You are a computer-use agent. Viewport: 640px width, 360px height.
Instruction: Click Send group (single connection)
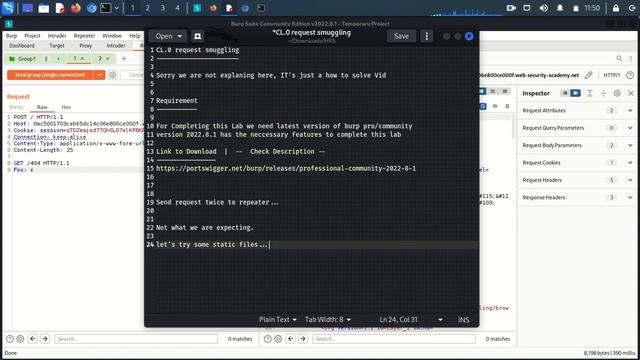click(x=50, y=75)
